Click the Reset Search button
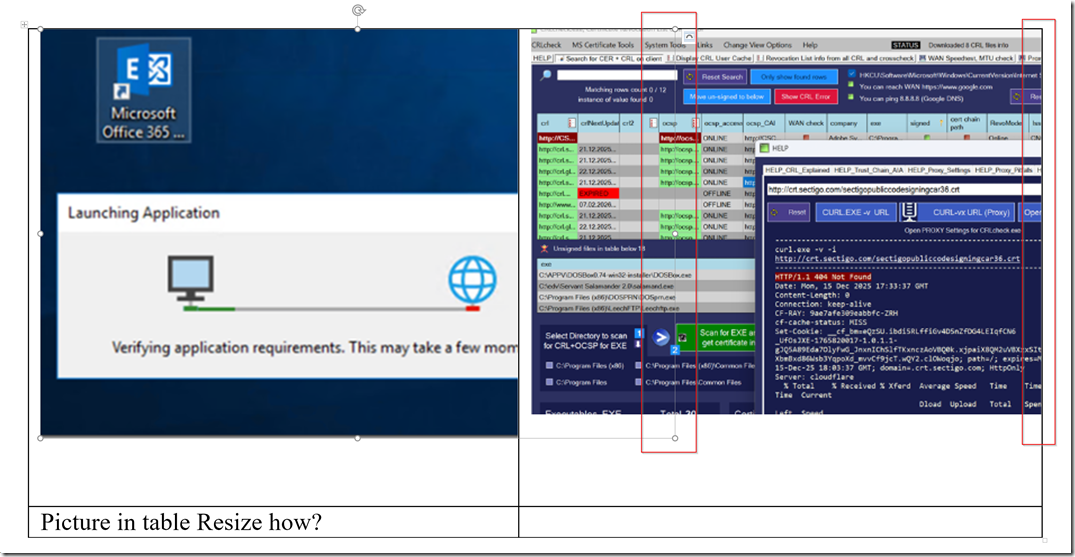 point(714,77)
